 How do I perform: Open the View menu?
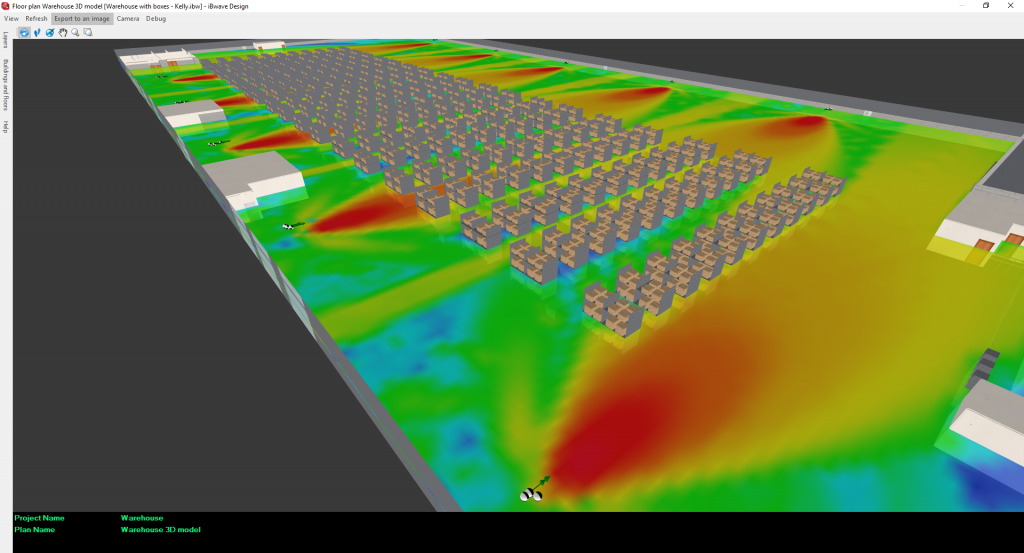[x=11, y=18]
